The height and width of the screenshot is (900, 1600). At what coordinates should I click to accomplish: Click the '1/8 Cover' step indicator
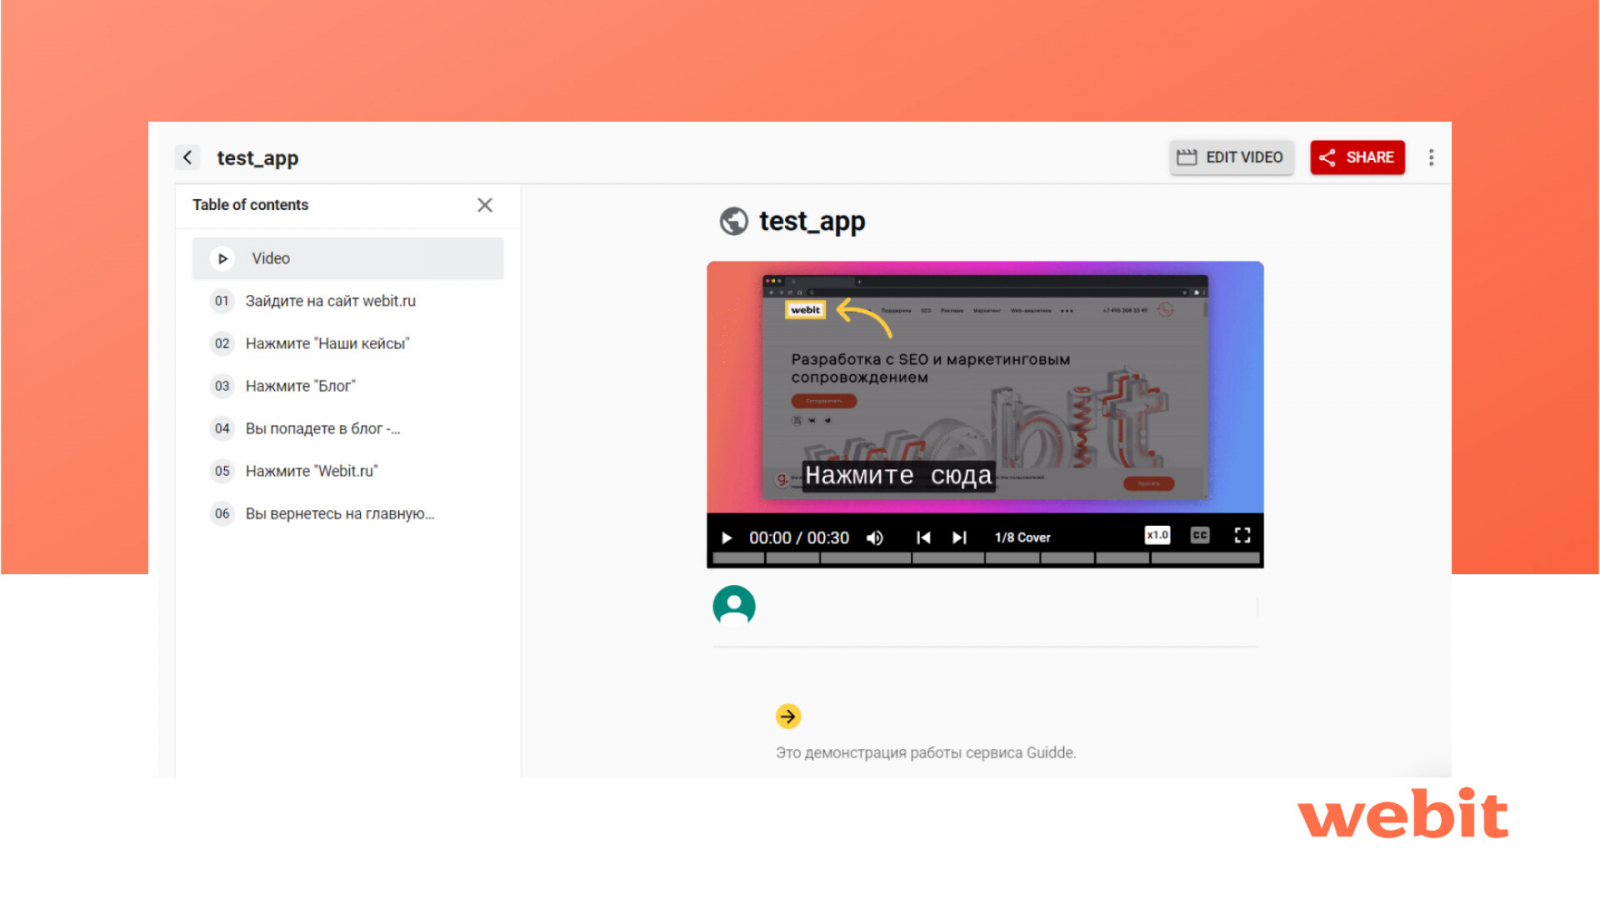(x=1022, y=538)
